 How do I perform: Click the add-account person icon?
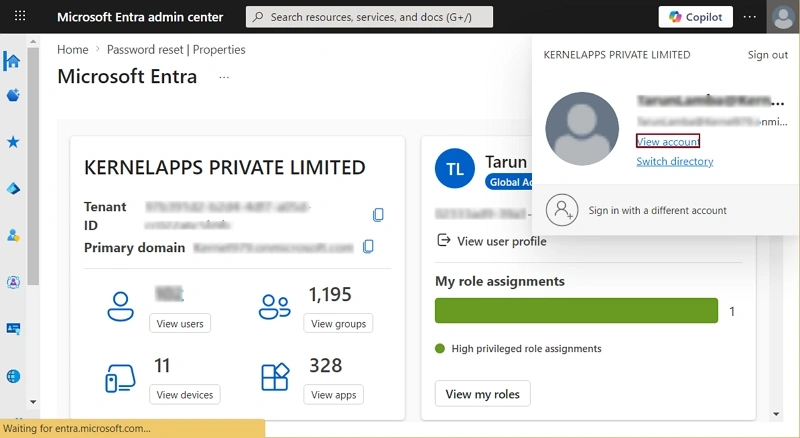[x=562, y=210]
